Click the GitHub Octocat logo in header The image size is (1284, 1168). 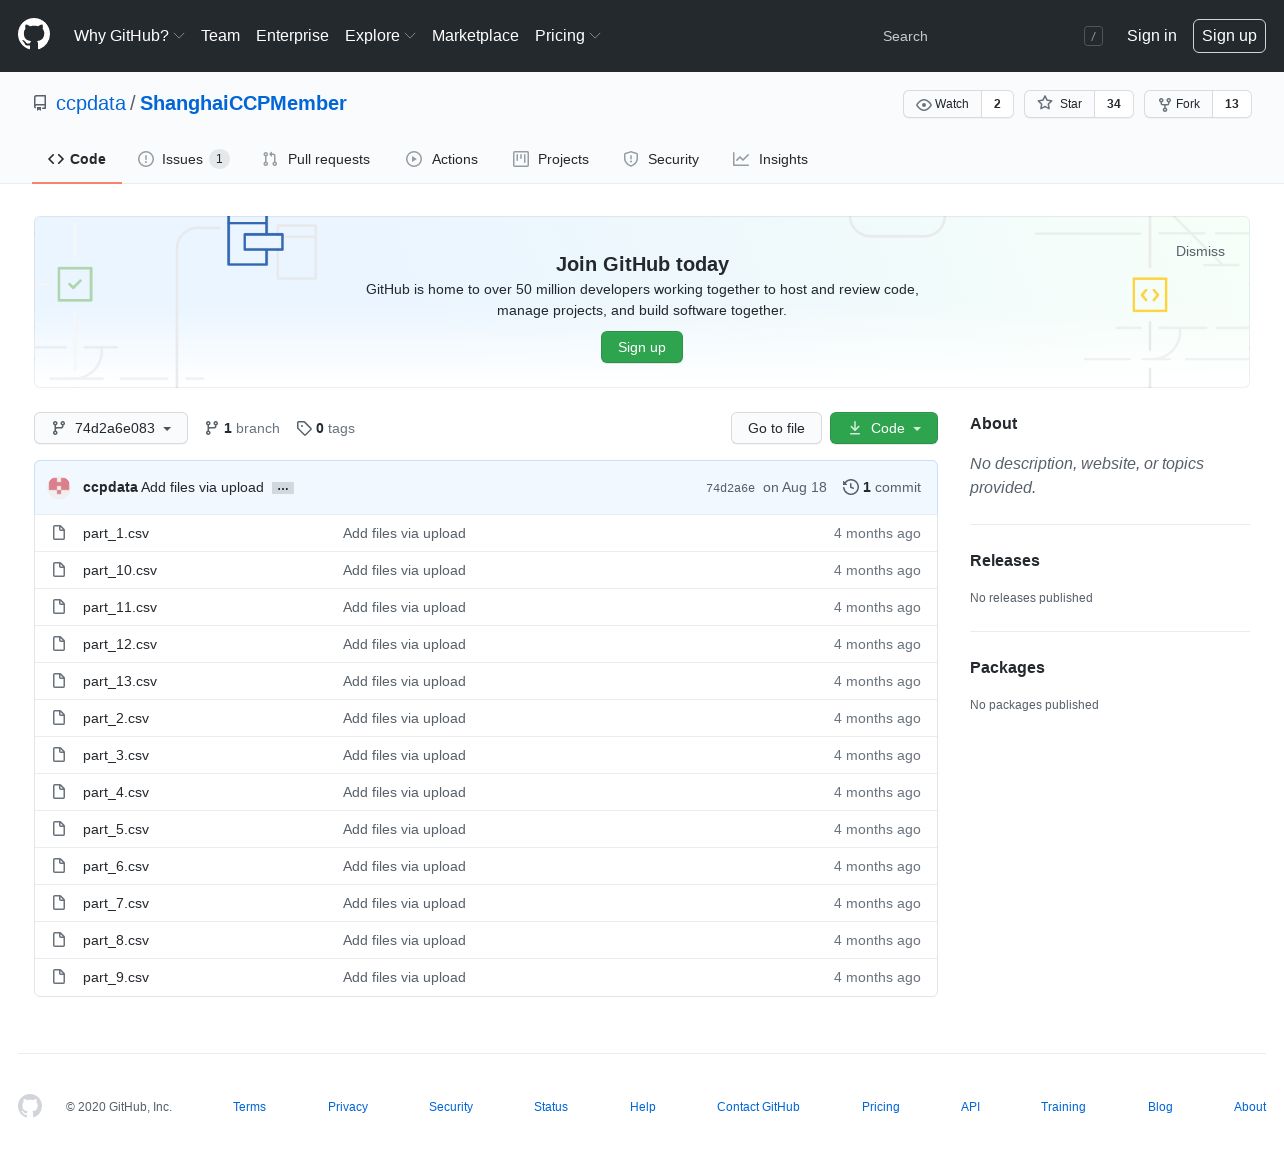click(x=34, y=35)
